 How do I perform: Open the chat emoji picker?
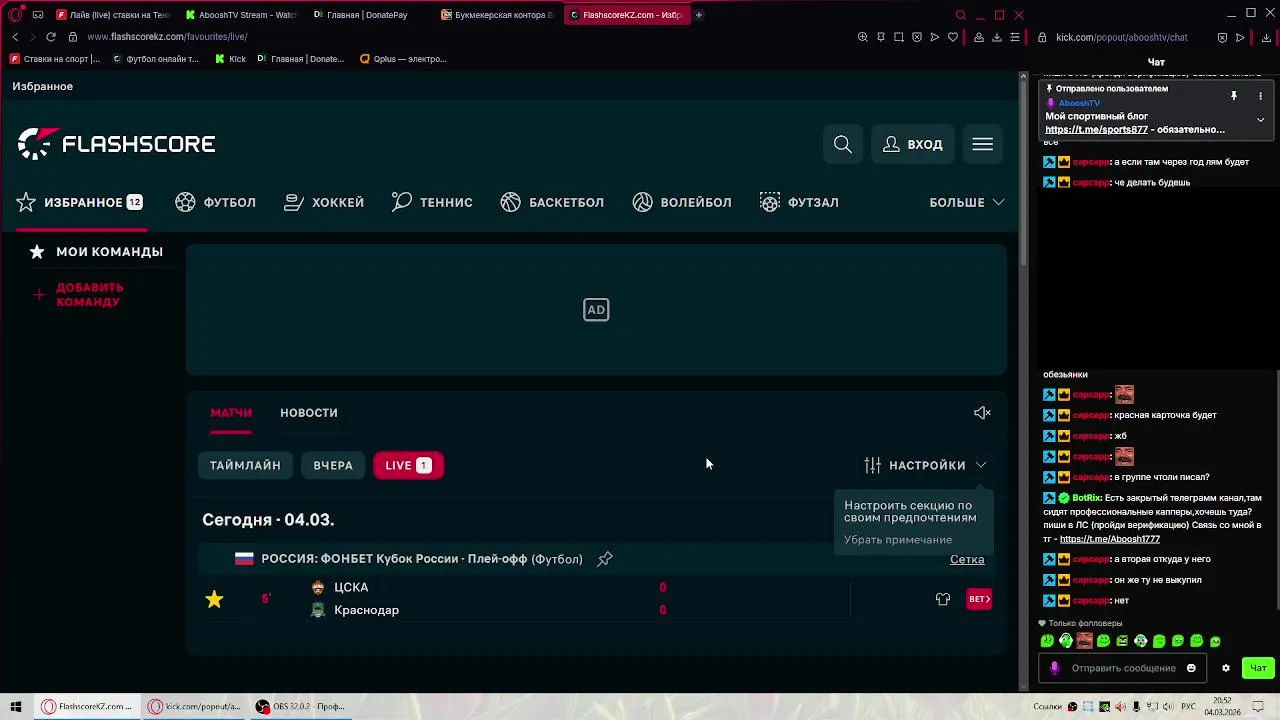coord(1191,668)
